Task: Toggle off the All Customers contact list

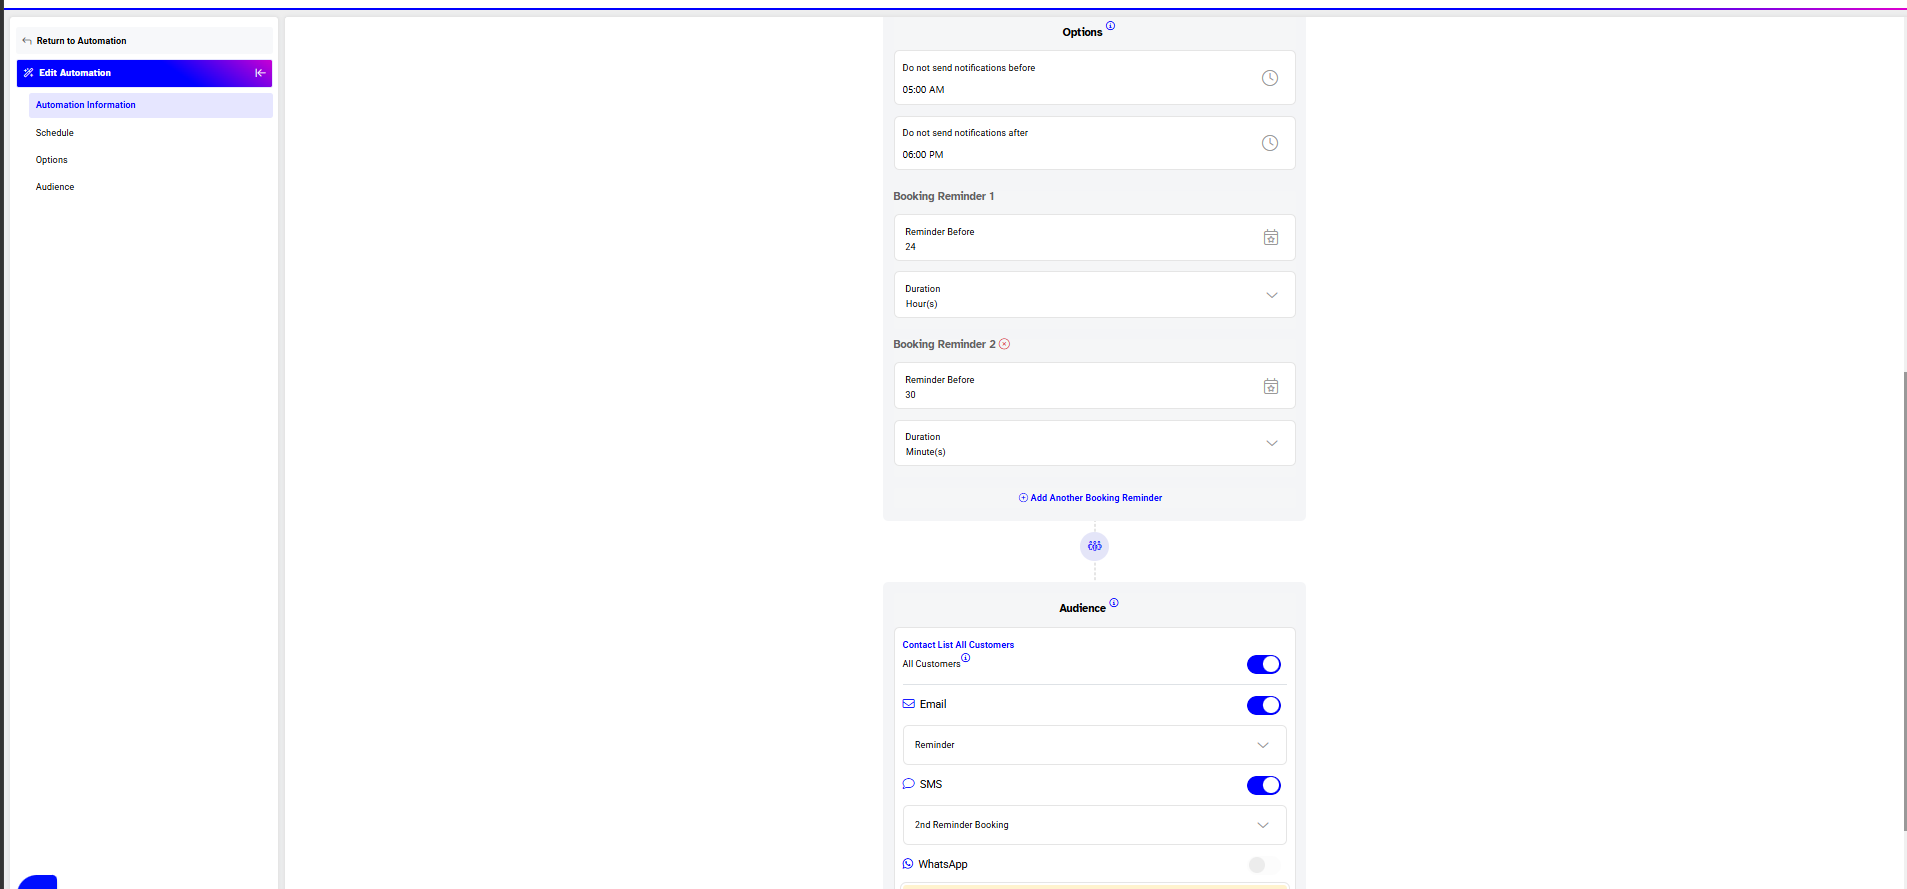Action: click(x=1263, y=665)
